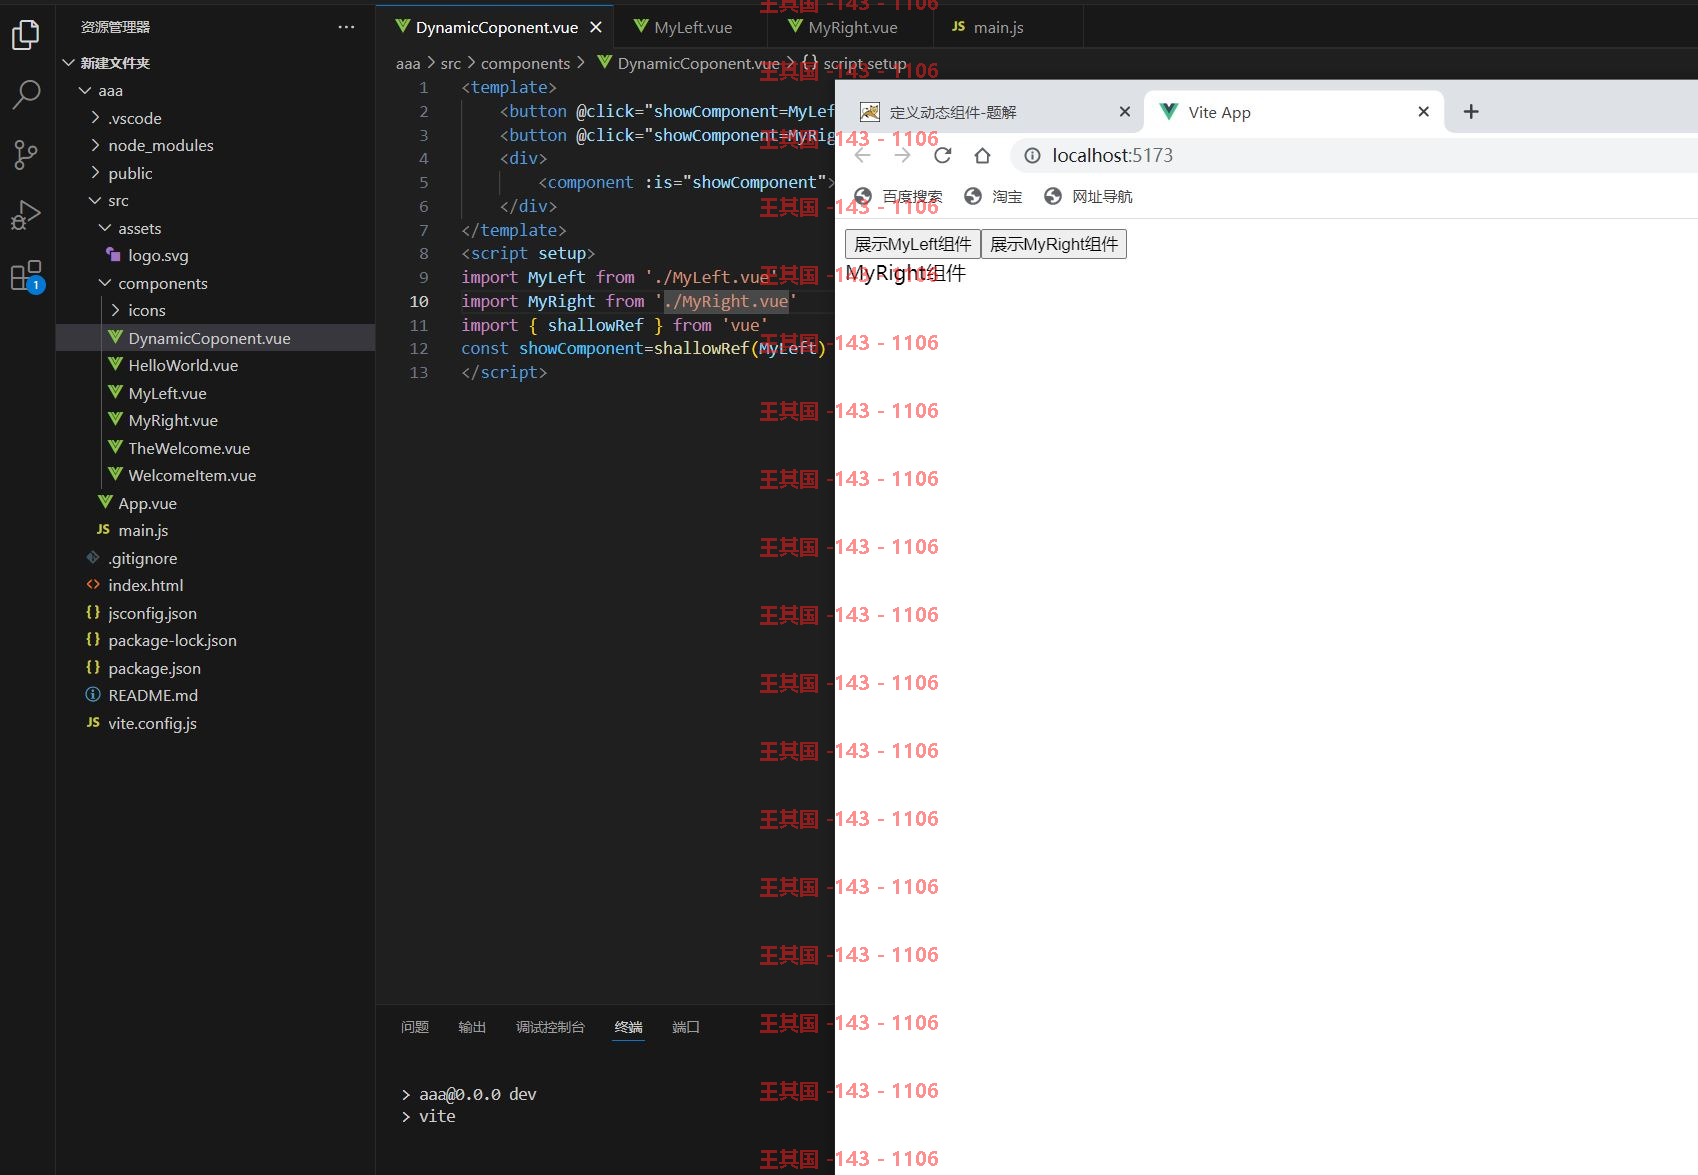Click line number 10 in the editor gutter
This screenshot has width=1698, height=1175.
[418, 301]
